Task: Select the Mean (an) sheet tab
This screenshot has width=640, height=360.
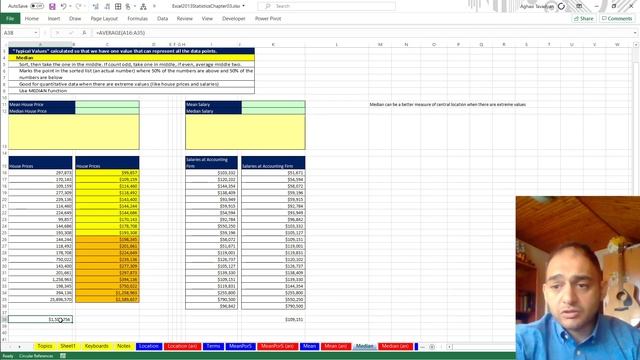Action: coord(336,346)
